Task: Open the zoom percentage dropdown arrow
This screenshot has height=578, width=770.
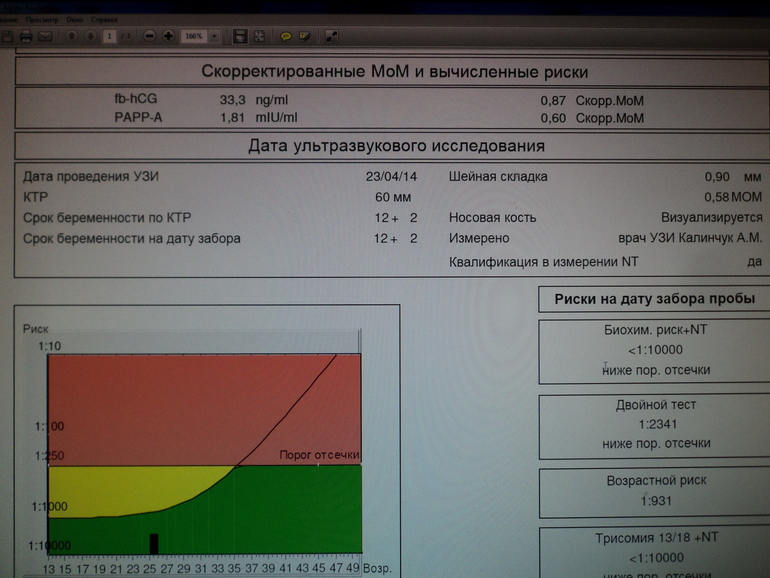Action: click(x=214, y=37)
